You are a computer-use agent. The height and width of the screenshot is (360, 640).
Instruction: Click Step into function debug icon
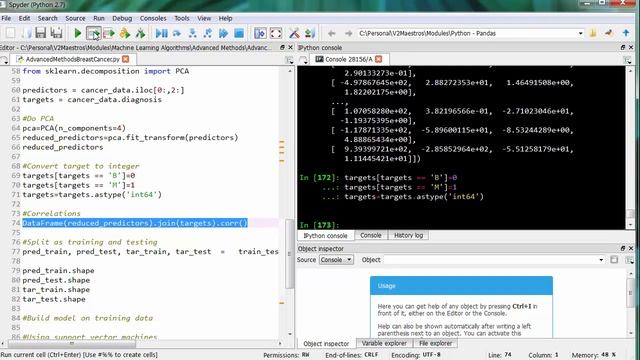point(192,33)
